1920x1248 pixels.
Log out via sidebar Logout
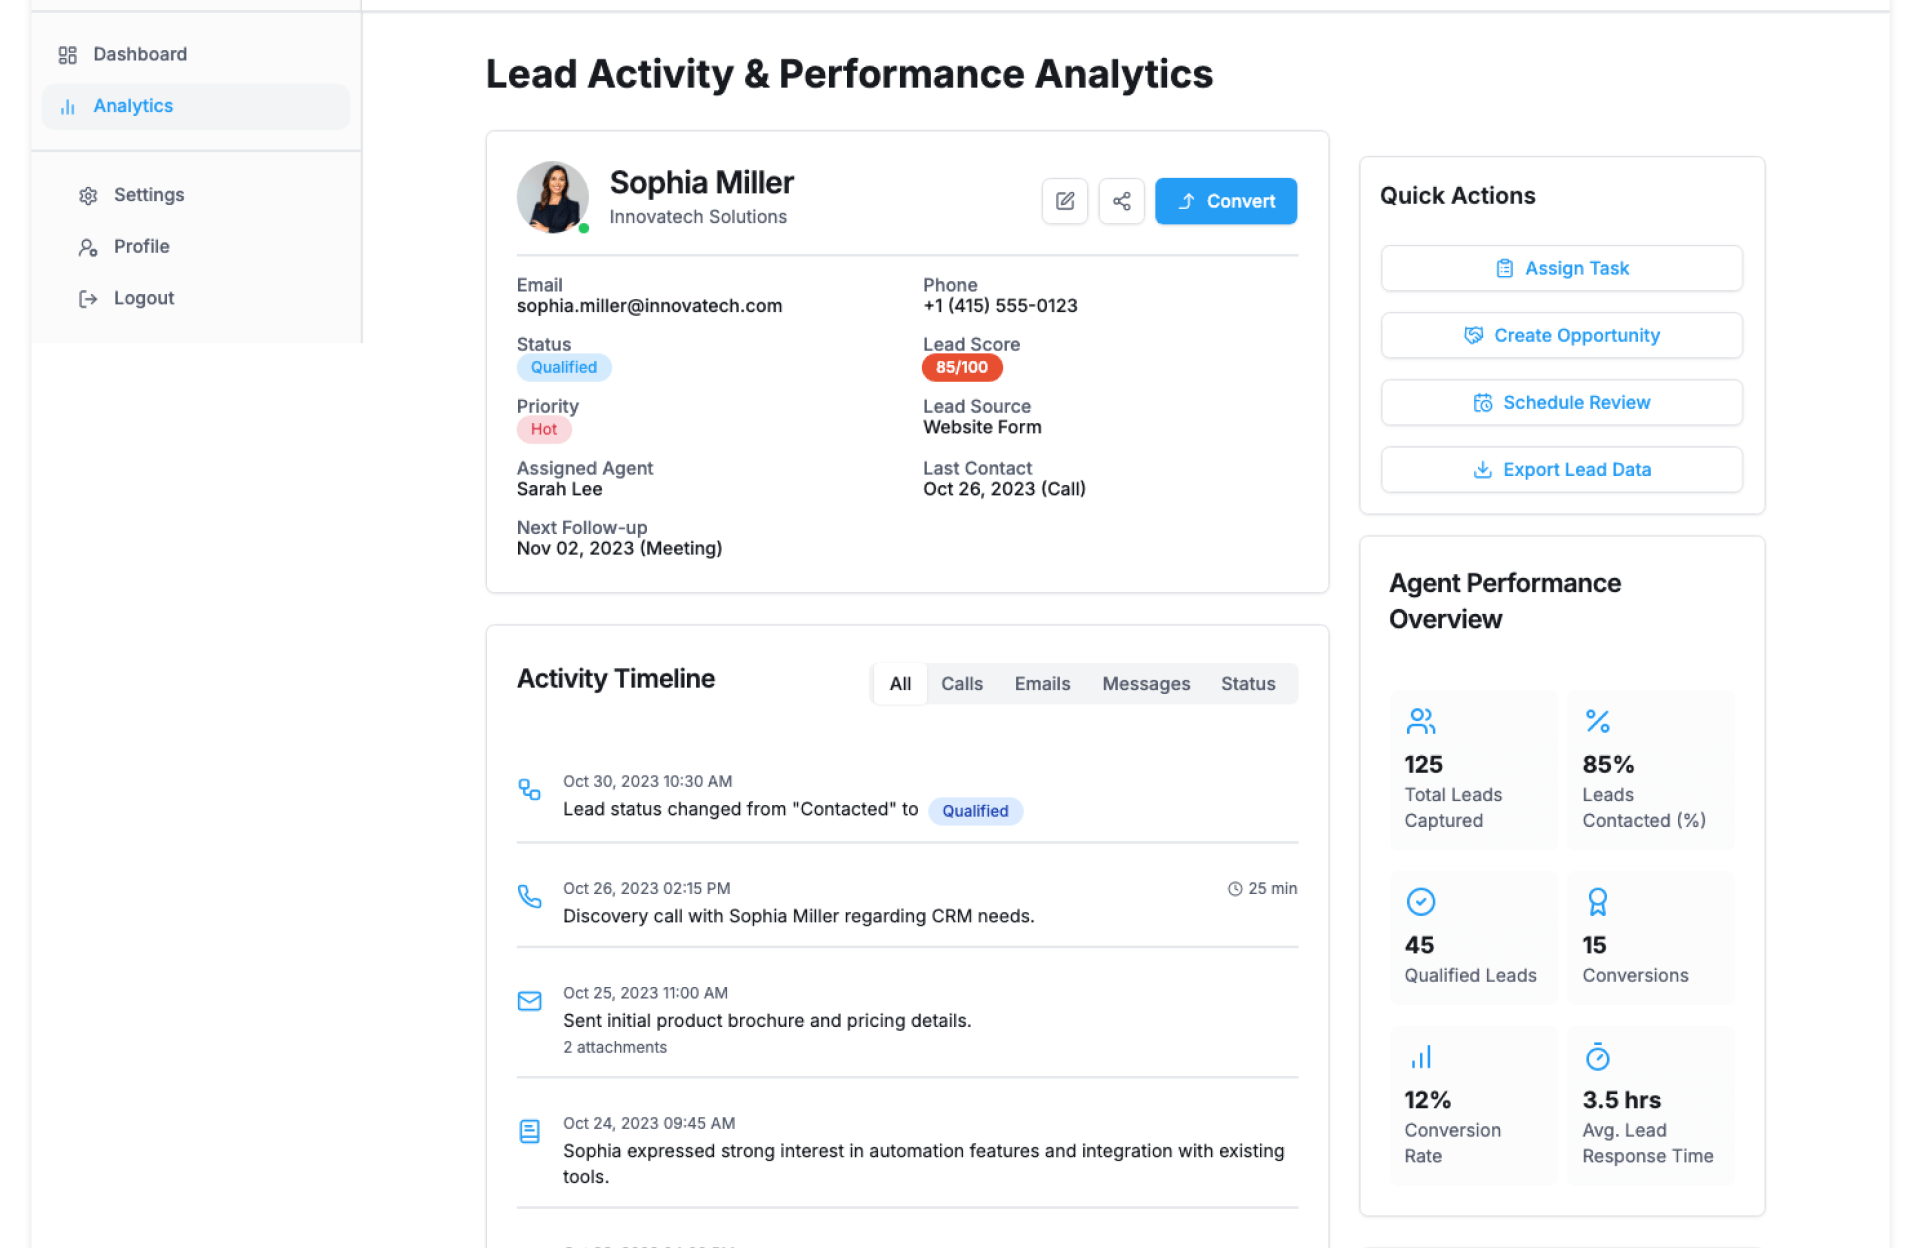tap(143, 298)
